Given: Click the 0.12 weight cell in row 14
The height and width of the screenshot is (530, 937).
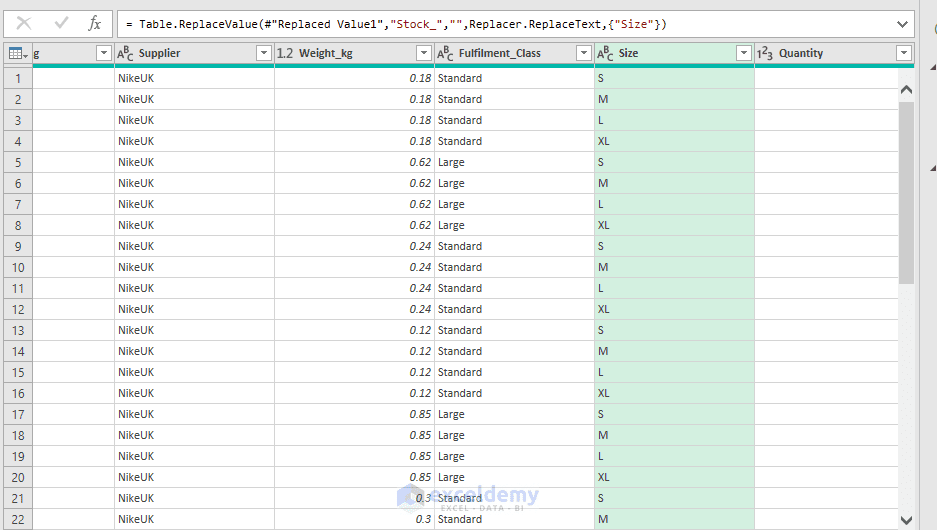Looking at the screenshot, I should [354, 351].
